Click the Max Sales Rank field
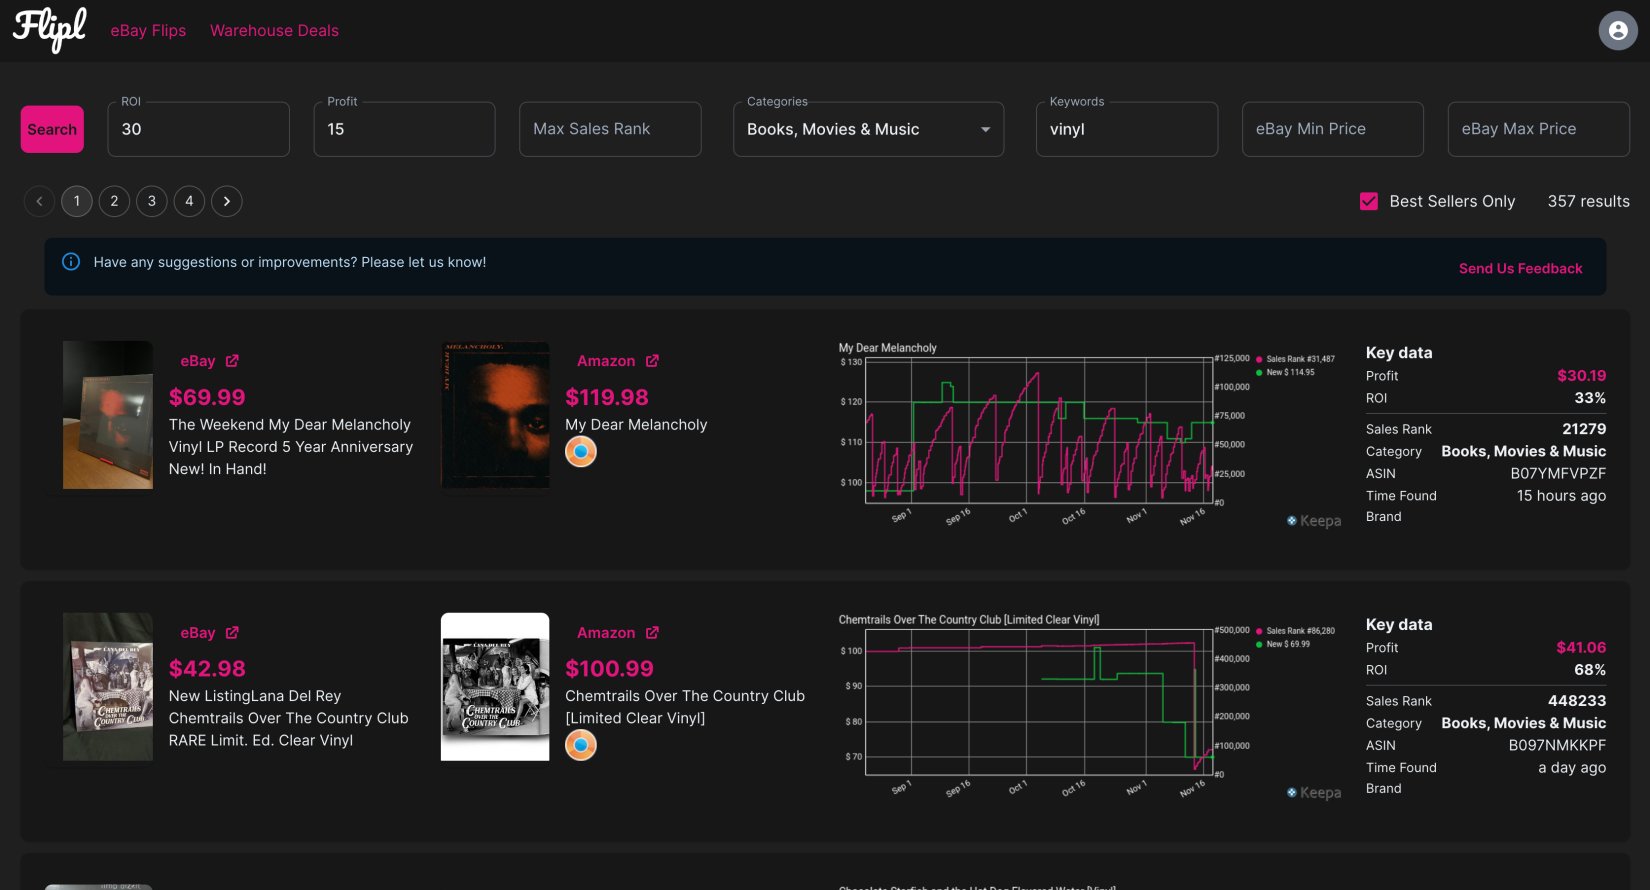The image size is (1650, 890). pyautogui.click(x=610, y=129)
